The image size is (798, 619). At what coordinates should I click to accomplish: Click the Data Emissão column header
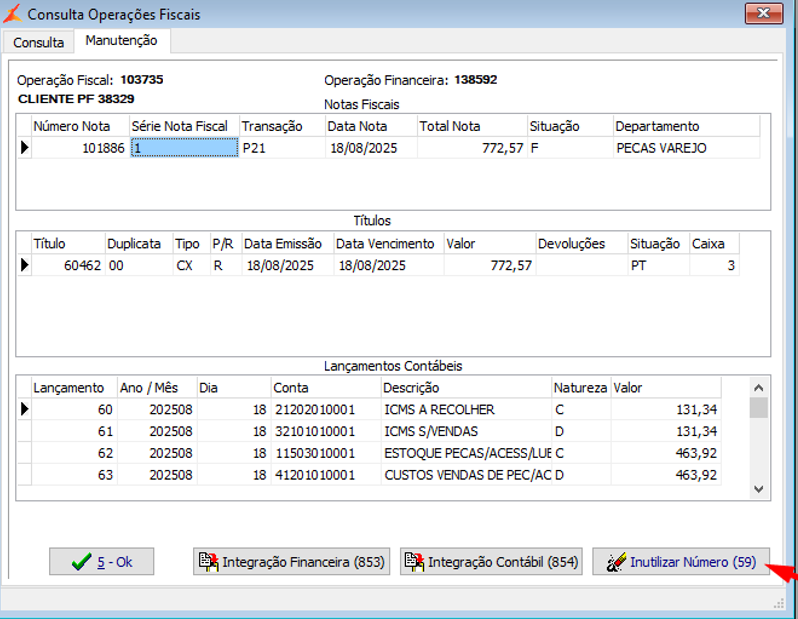point(288,244)
